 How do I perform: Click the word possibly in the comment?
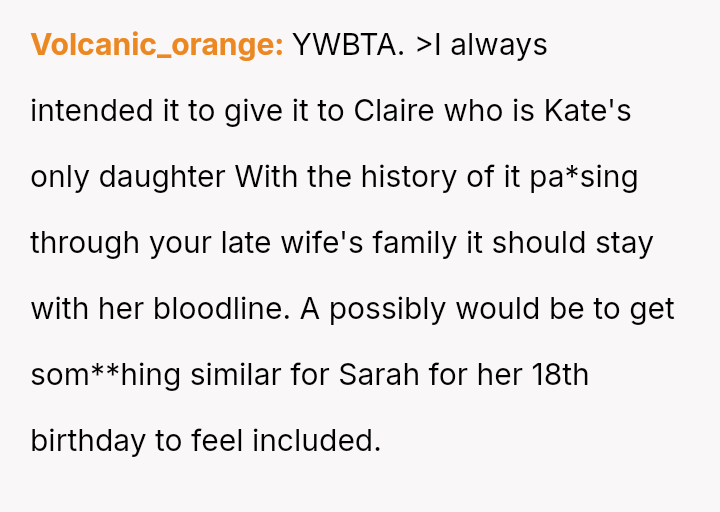click(388, 309)
